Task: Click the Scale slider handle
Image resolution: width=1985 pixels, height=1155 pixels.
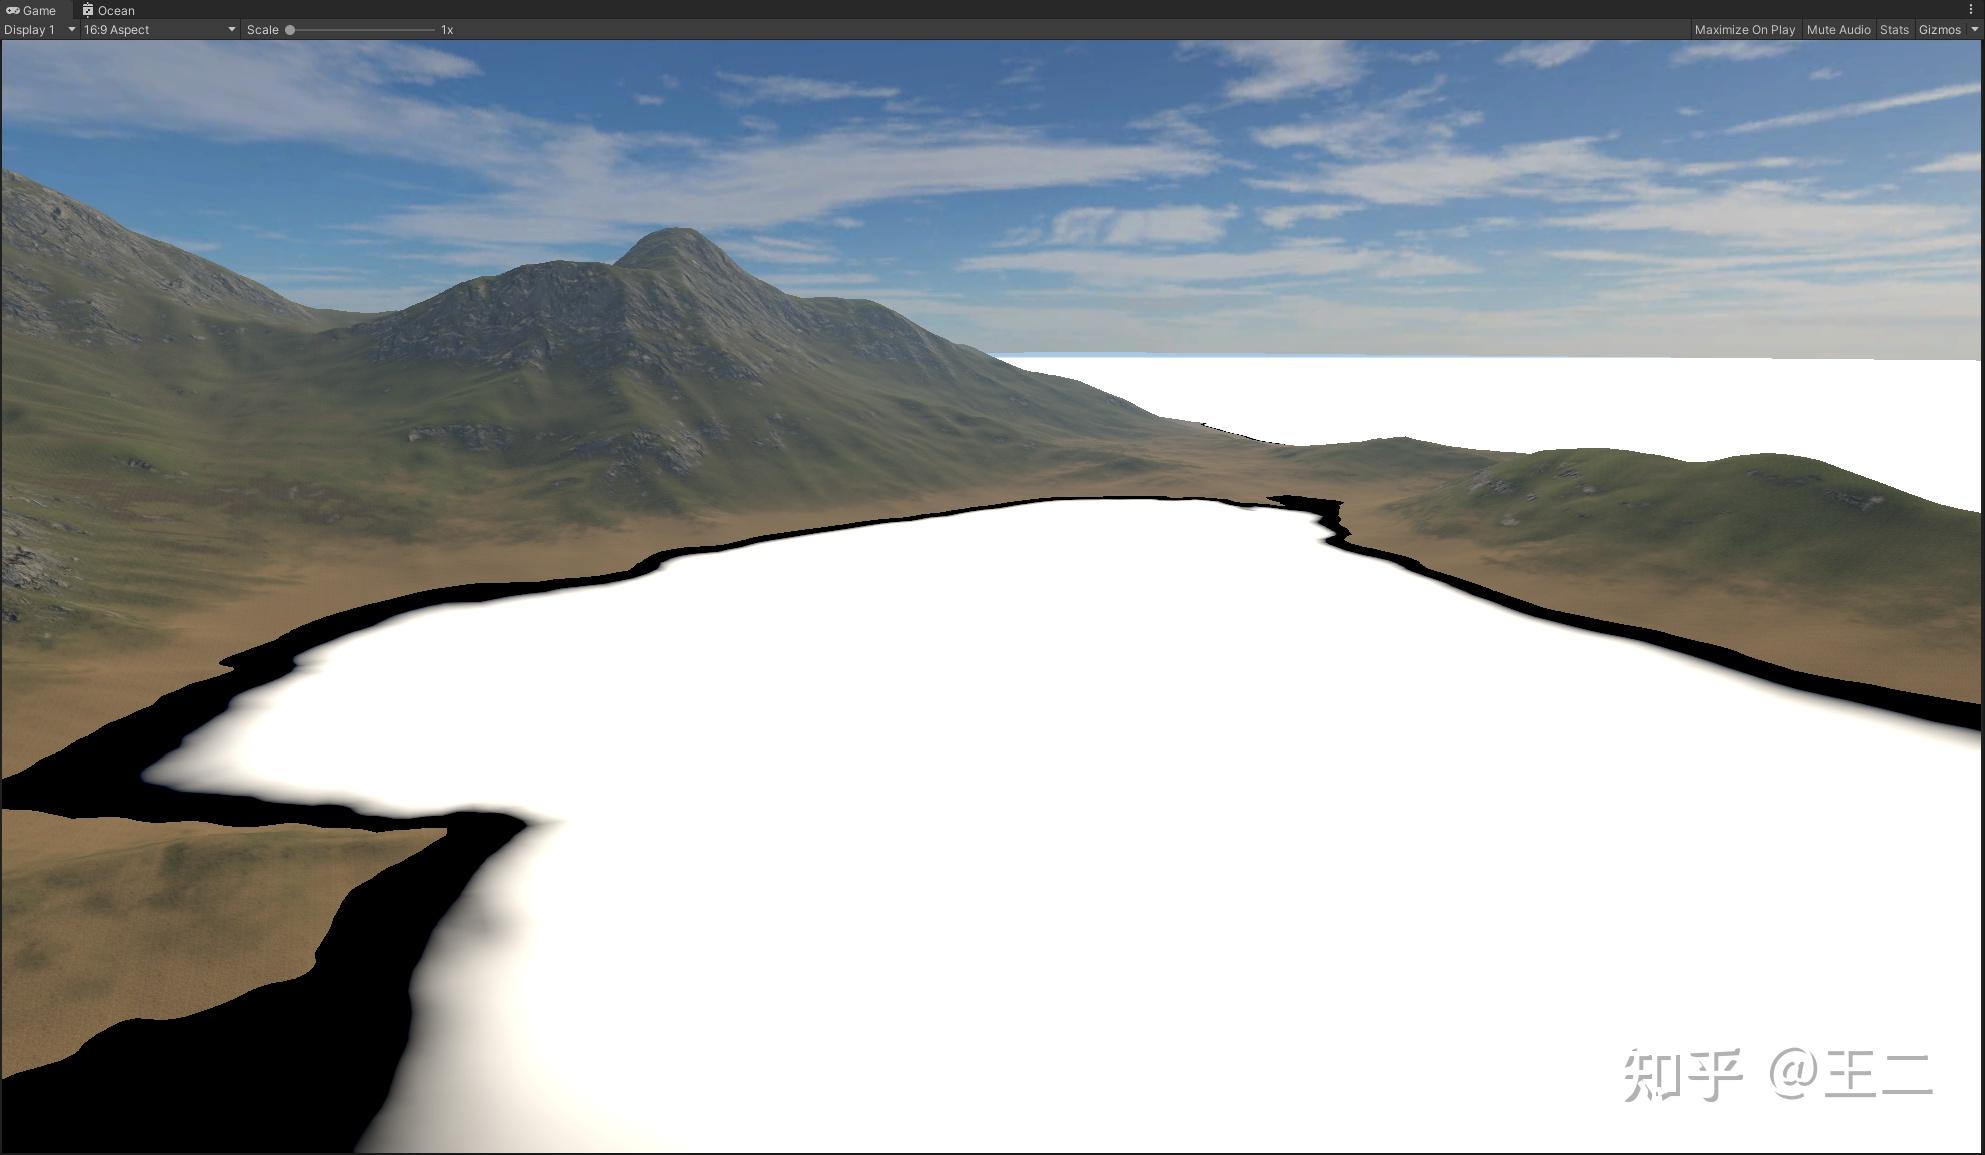Action: (x=290, y=30)
